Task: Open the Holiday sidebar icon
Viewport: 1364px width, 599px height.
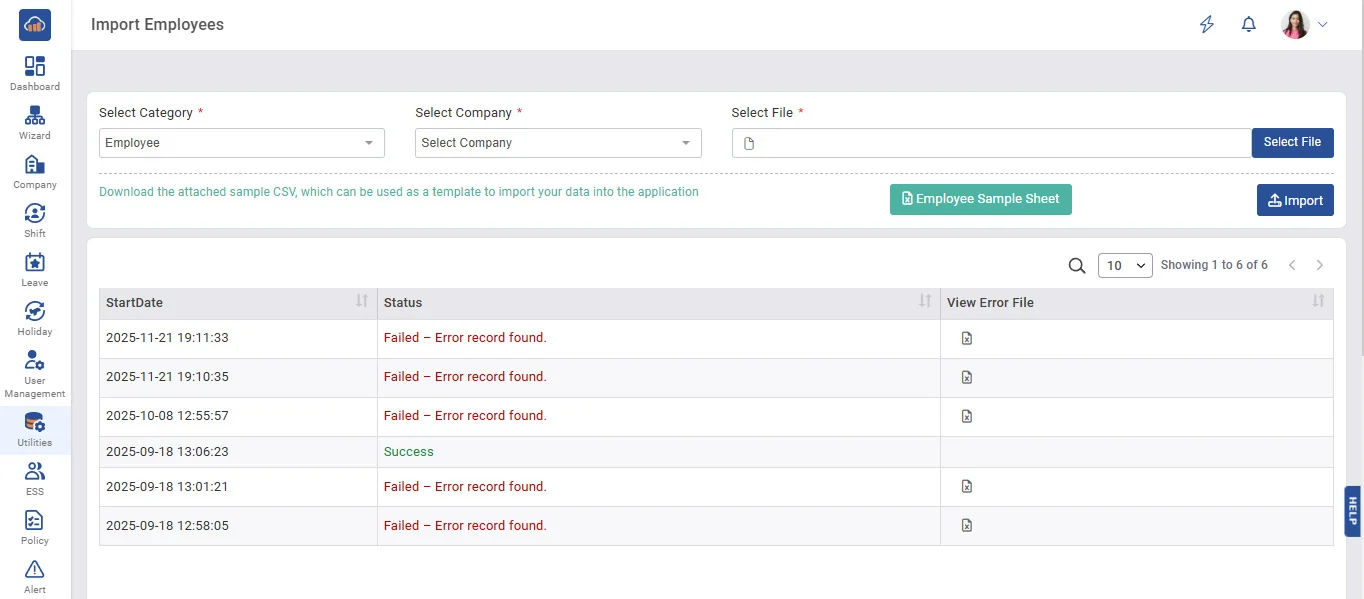Action: click(x=35, y=318)
